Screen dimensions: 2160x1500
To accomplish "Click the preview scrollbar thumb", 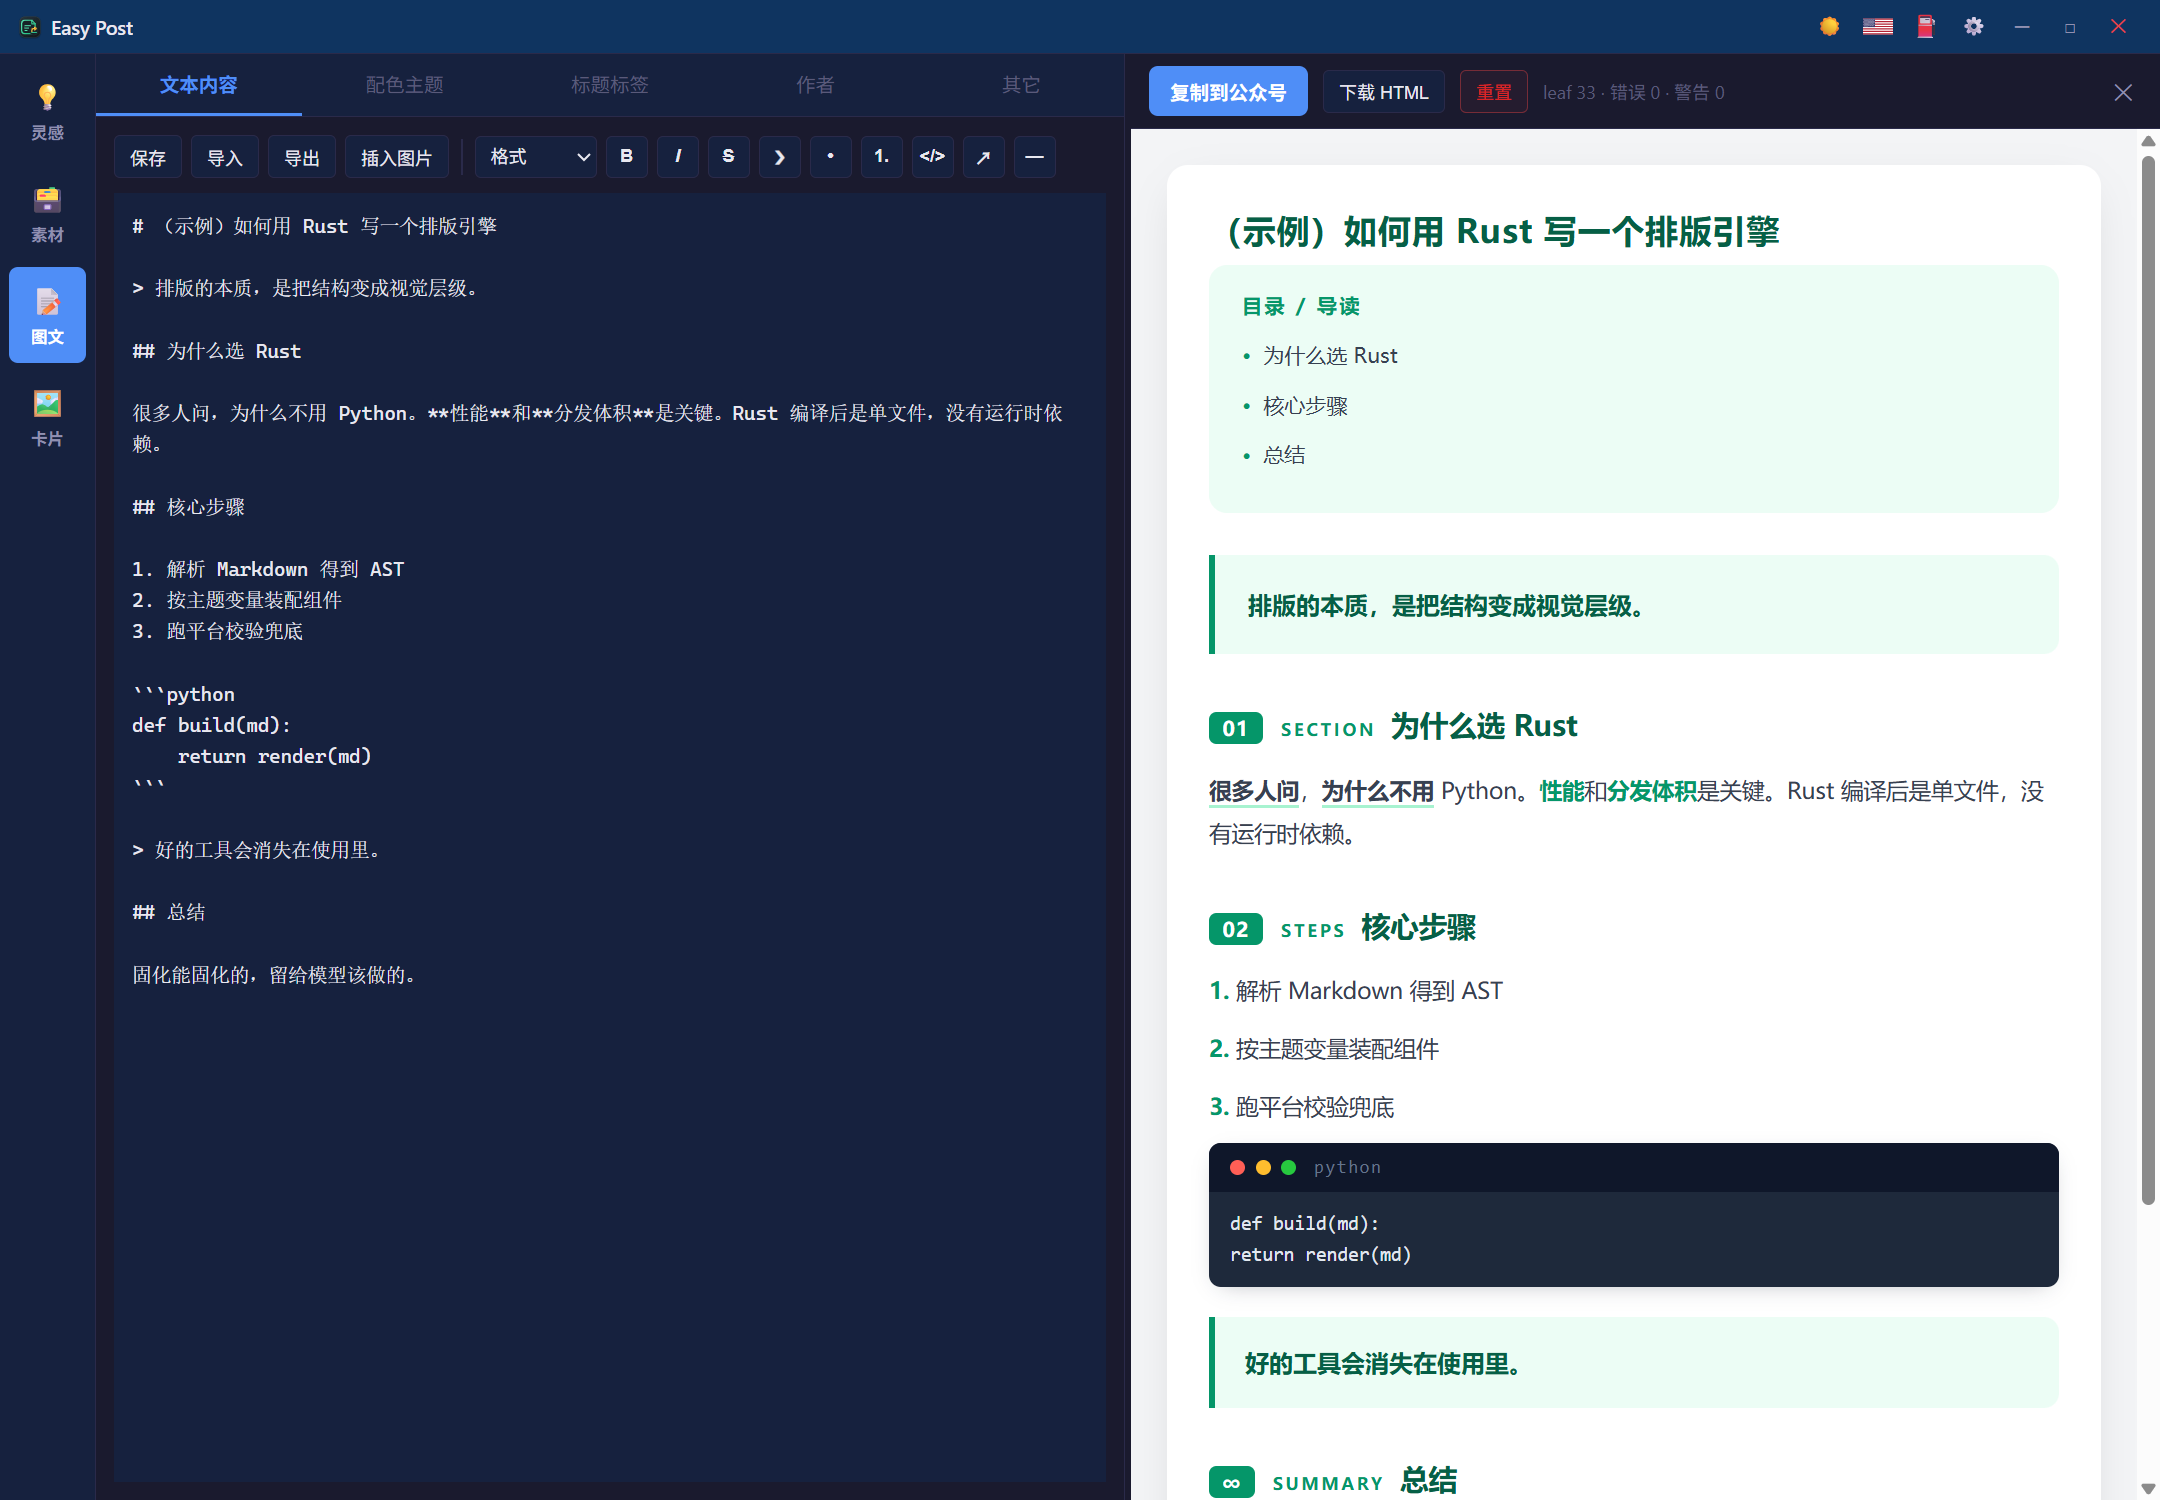I will (x=2147, y=680).
